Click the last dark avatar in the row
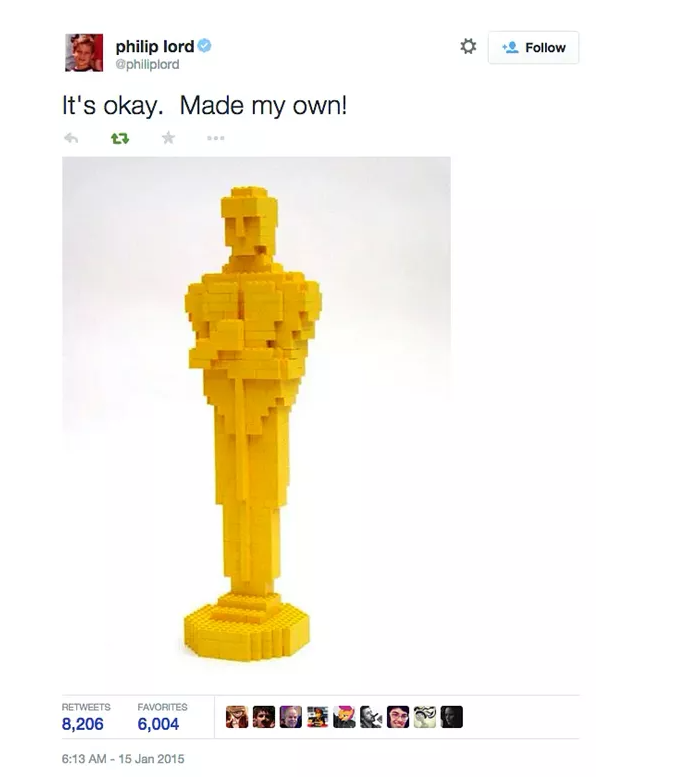 click(x=451, y=717)
